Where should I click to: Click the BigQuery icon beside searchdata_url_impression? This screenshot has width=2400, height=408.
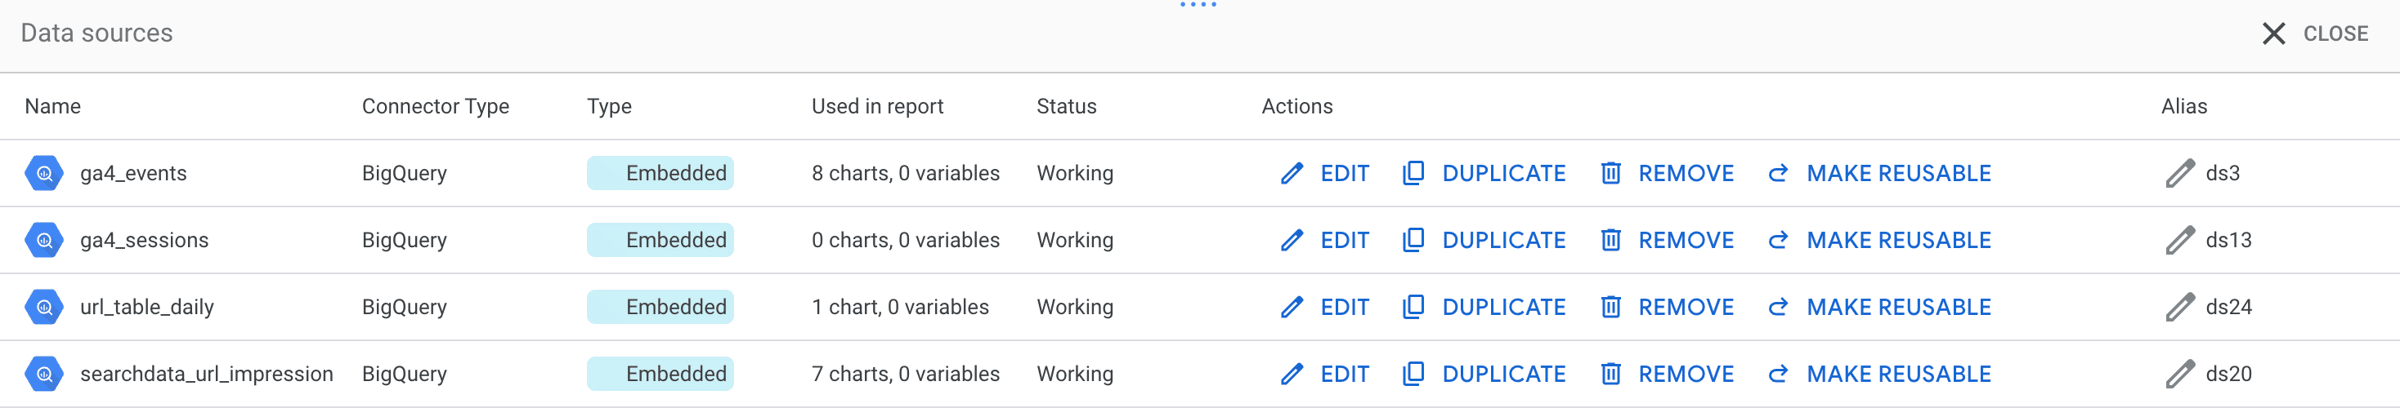tap(44, 374)
